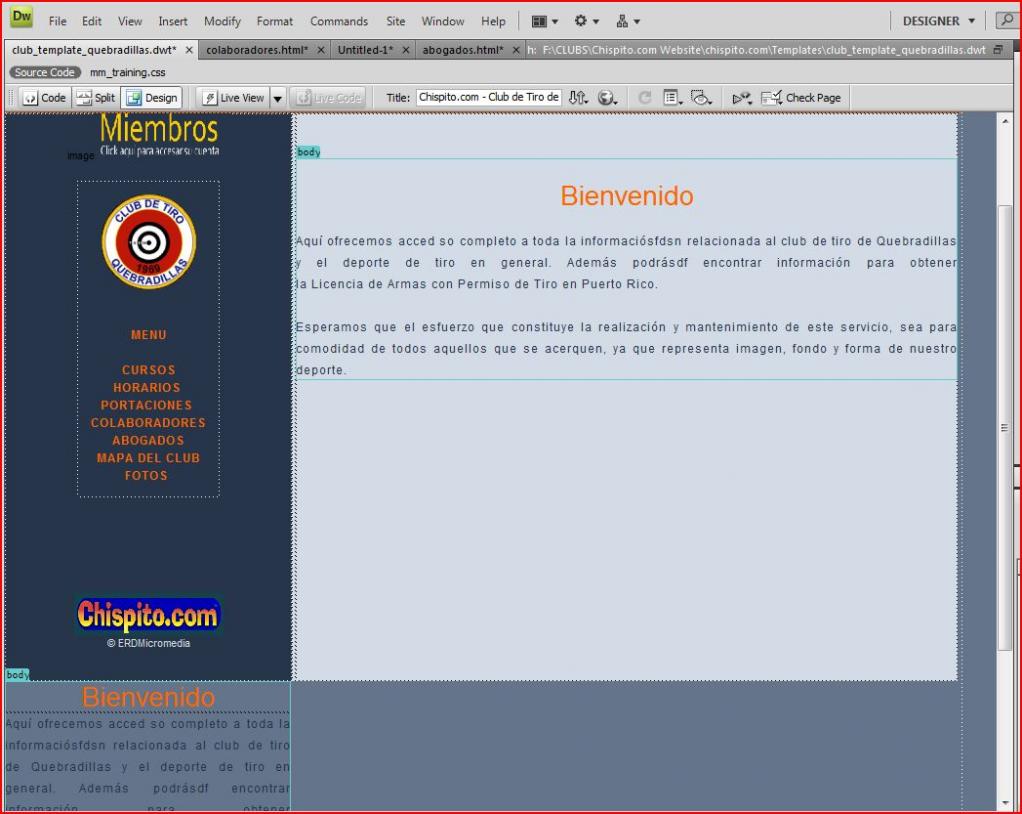Switch to colaboradores.html tab
Viewport: 1022px width, 814px height.
point(257,50)
